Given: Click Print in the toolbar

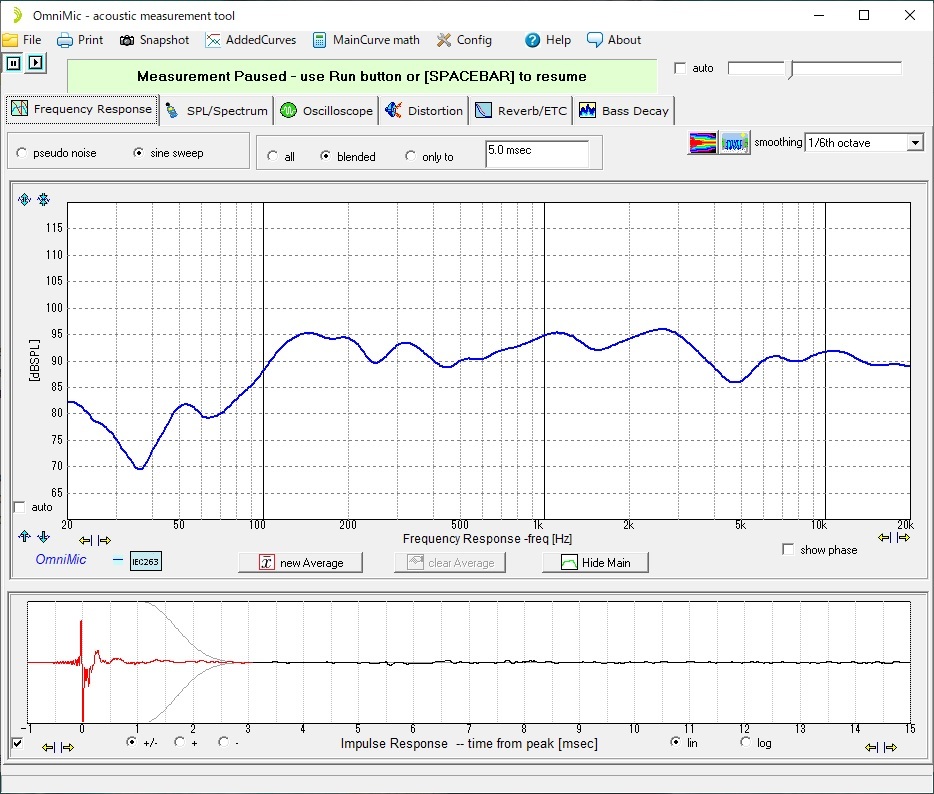Looking at the screenshot, I should [80, 40].
